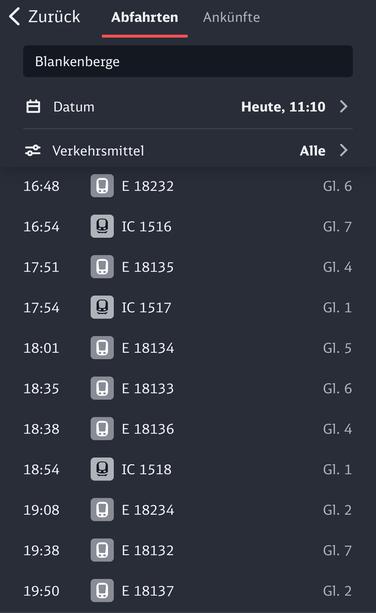Viewport: 376px width, 613px height.
Task: Tap the train icon next to E 18137
Action: (102, 591)
